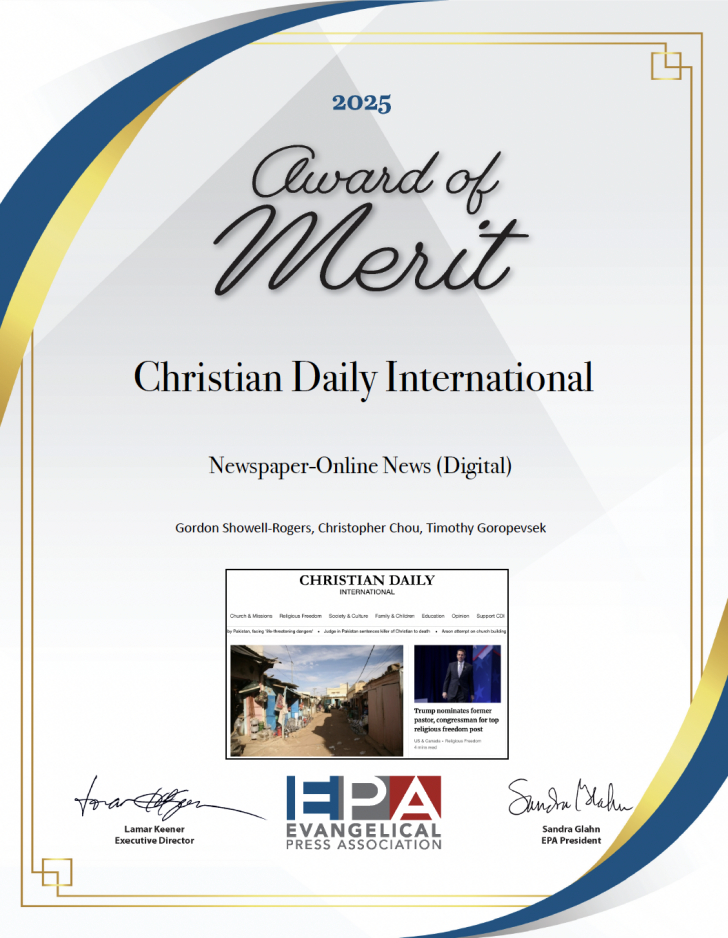Image resolution: width=728 pixels, height=938 pixels.
Task: Click the 'EVANGELICAL' text under the logo
Action: coord(364,830)
